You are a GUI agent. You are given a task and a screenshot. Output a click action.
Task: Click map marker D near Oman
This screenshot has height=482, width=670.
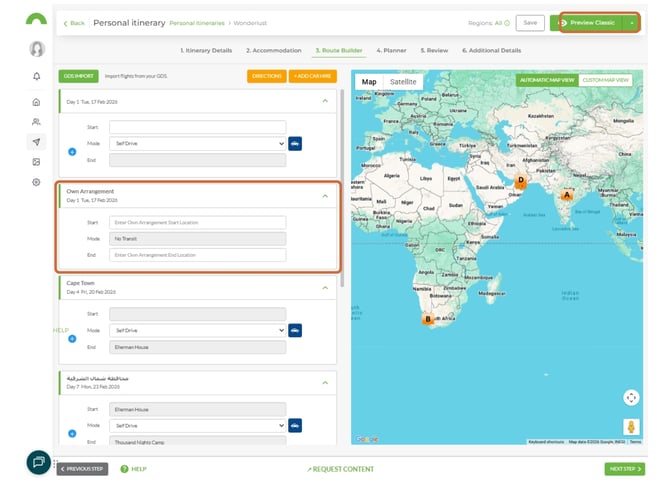click(x=520, y=180)
